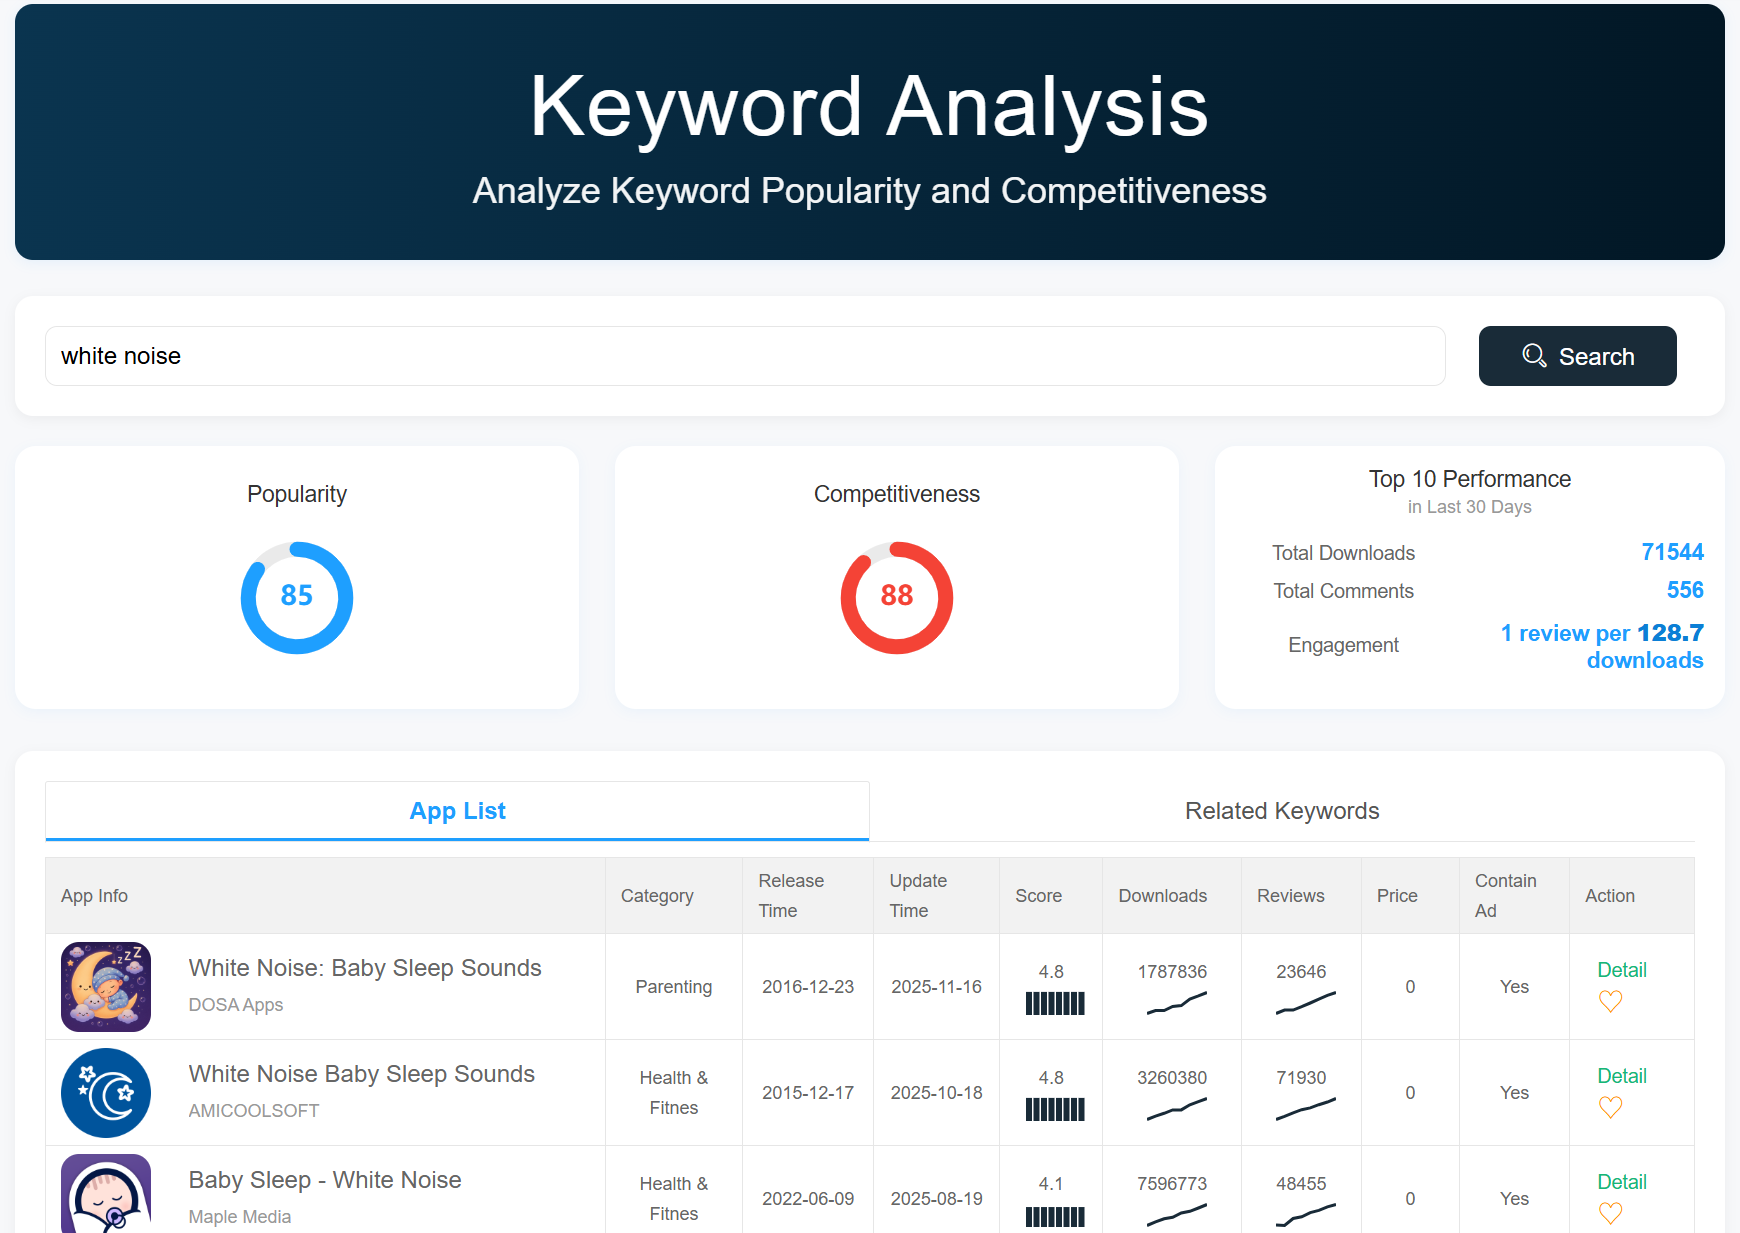The width and height of the screenshot is (1740, 1233).
Task: Click developer name 'Maple Media'
Action: pos(240,1217)
